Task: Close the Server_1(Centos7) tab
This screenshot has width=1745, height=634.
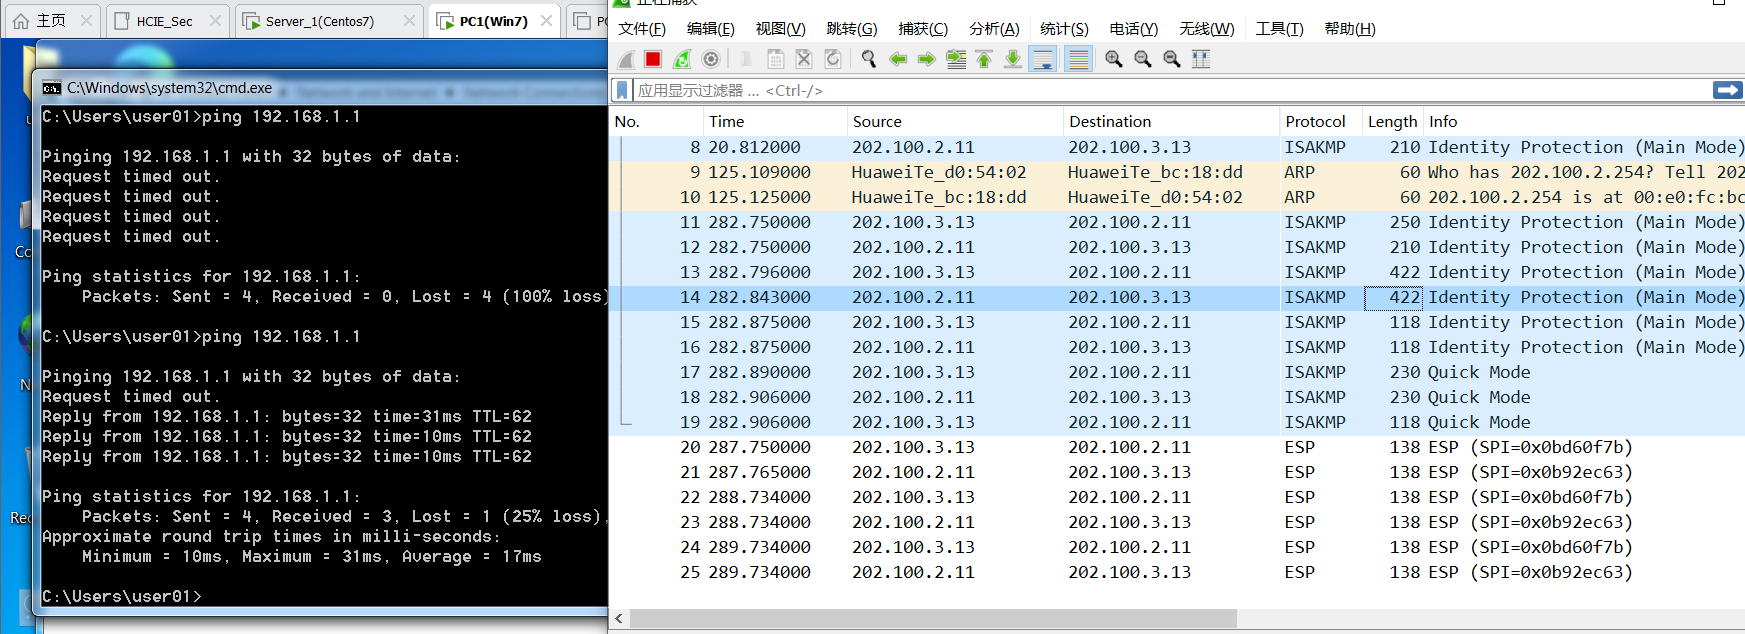Action: tap(409, 20)
